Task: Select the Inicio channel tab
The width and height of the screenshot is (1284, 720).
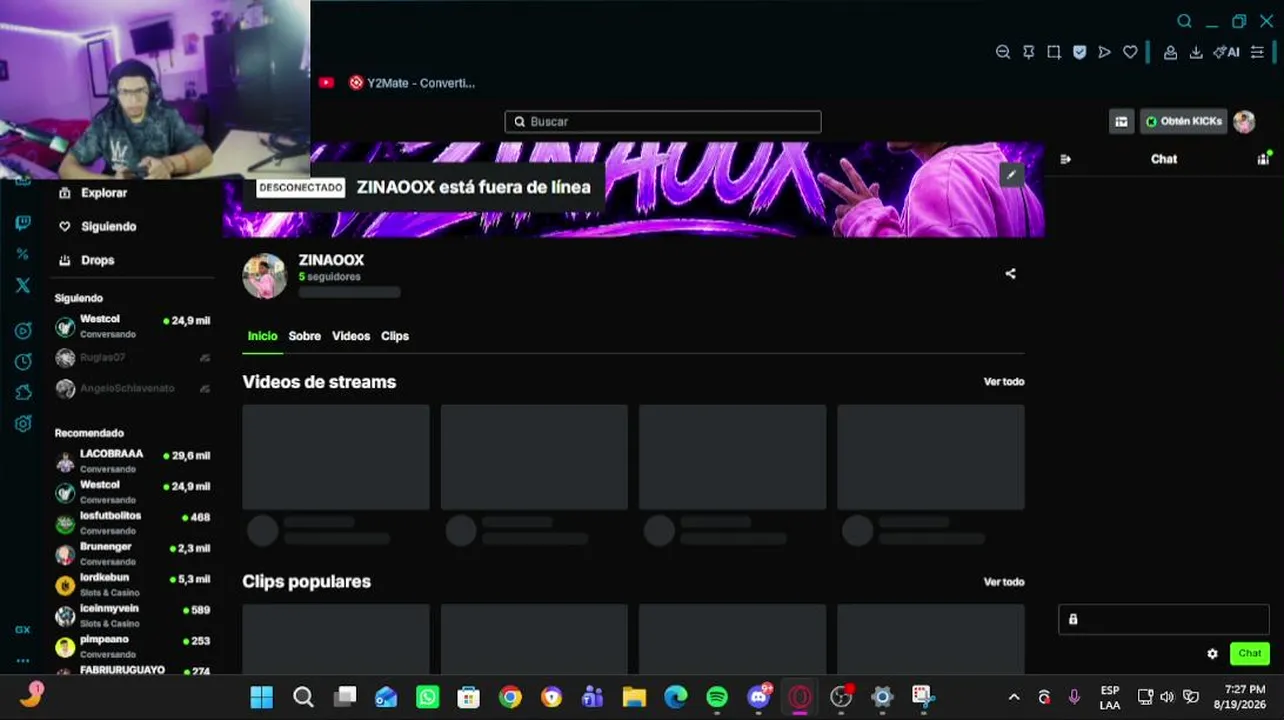Action: click(262, 336)
